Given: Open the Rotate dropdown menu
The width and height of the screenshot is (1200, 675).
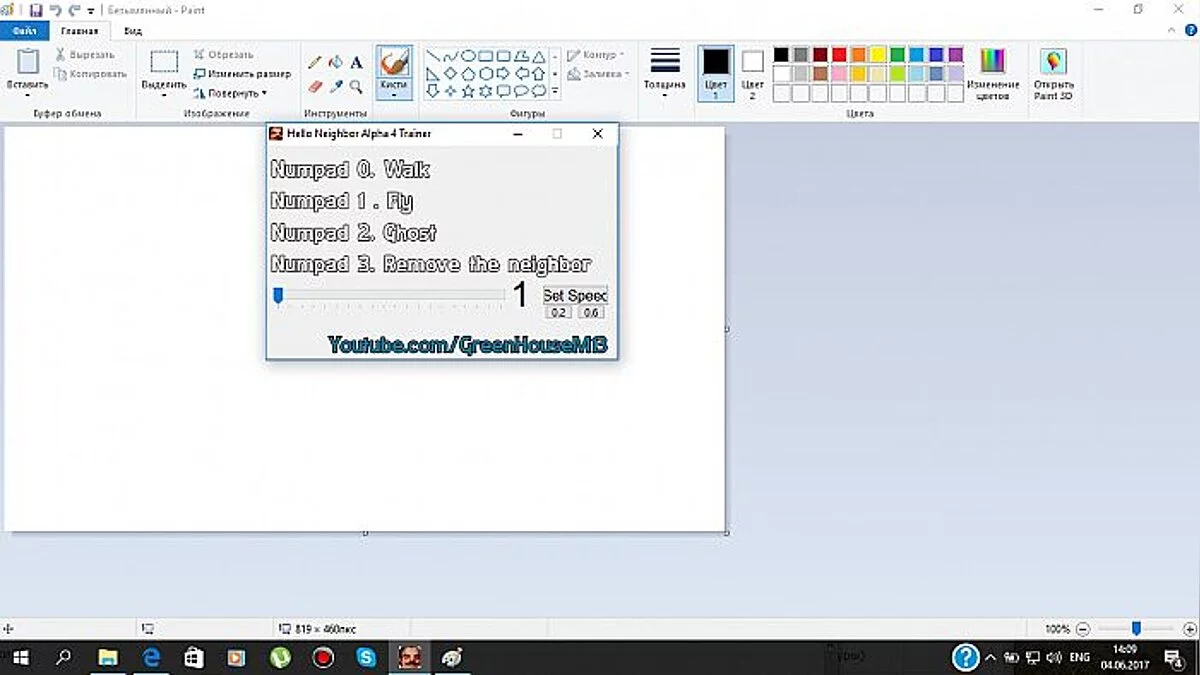Looking at the screenshot, I should coord(236,93).
